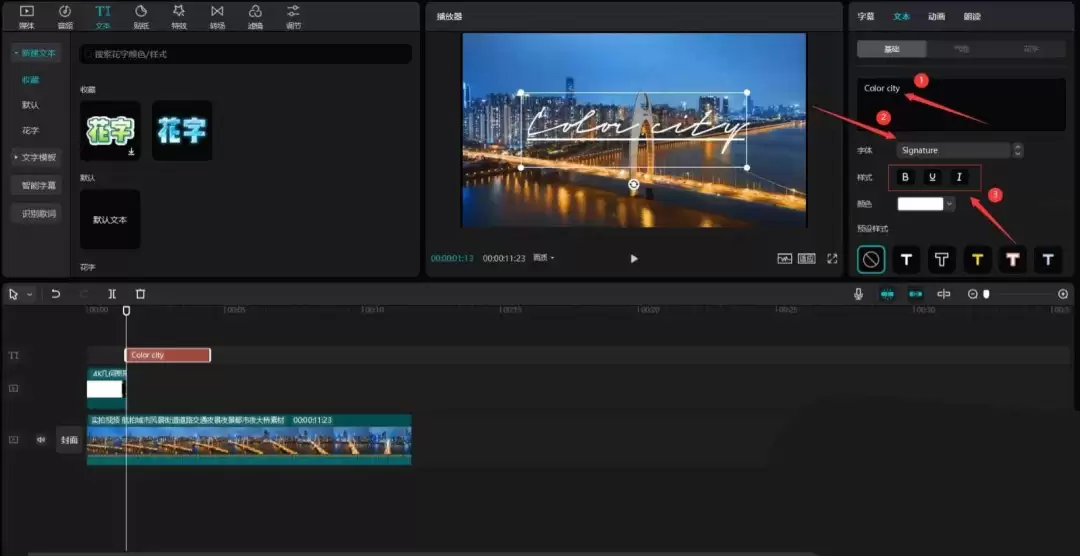Toggle the video track eye visibility icon
The image size is (1080, 556).
tap(42, 439)
